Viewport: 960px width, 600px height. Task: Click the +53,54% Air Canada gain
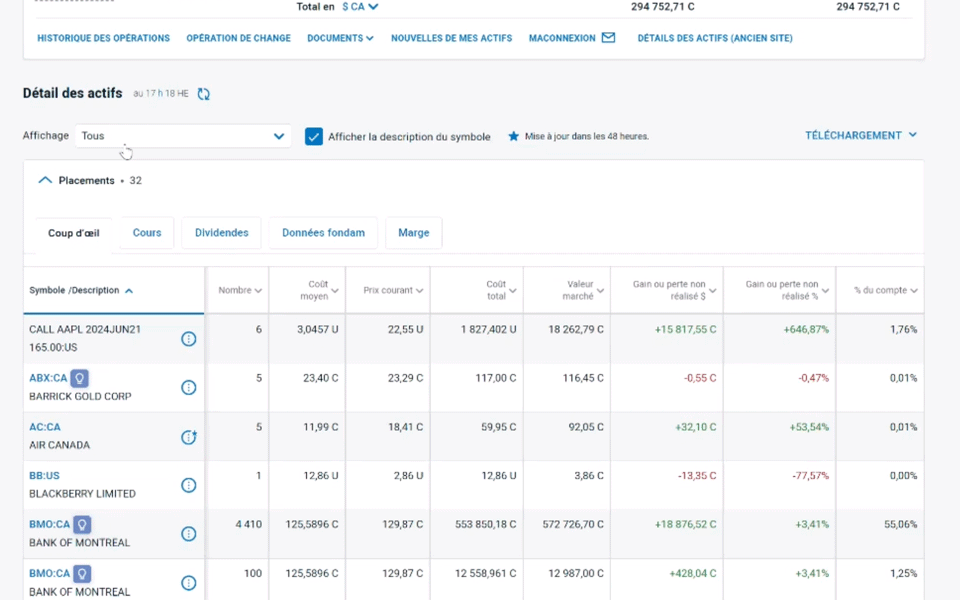[809, 427]
